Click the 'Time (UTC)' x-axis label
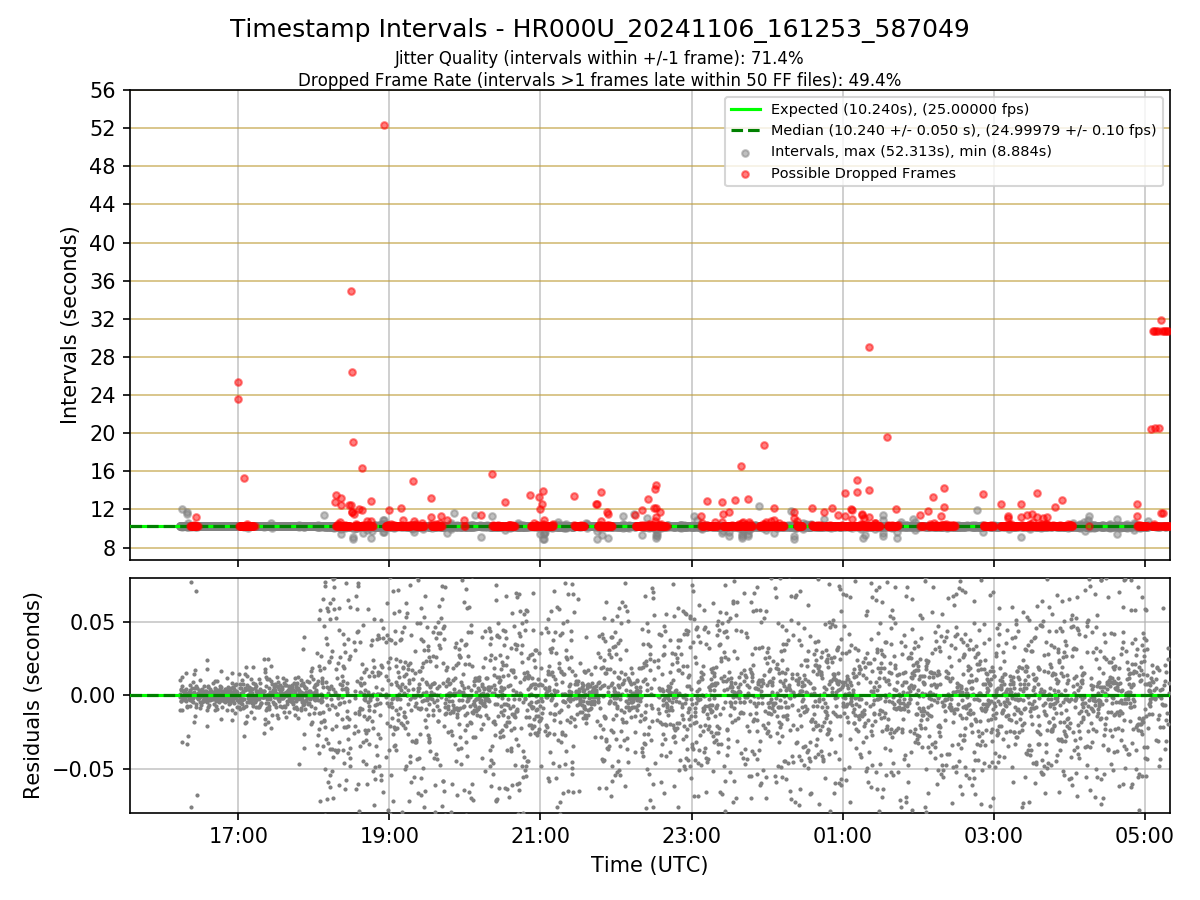 pyautogui.click(x=649, y=864)
